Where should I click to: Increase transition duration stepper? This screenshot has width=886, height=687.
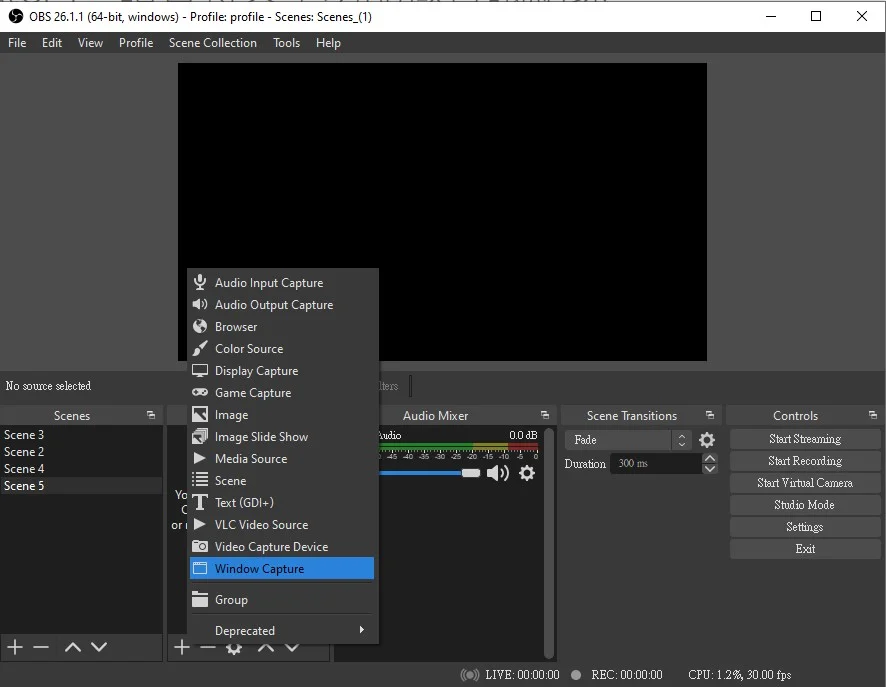point(710,458)
